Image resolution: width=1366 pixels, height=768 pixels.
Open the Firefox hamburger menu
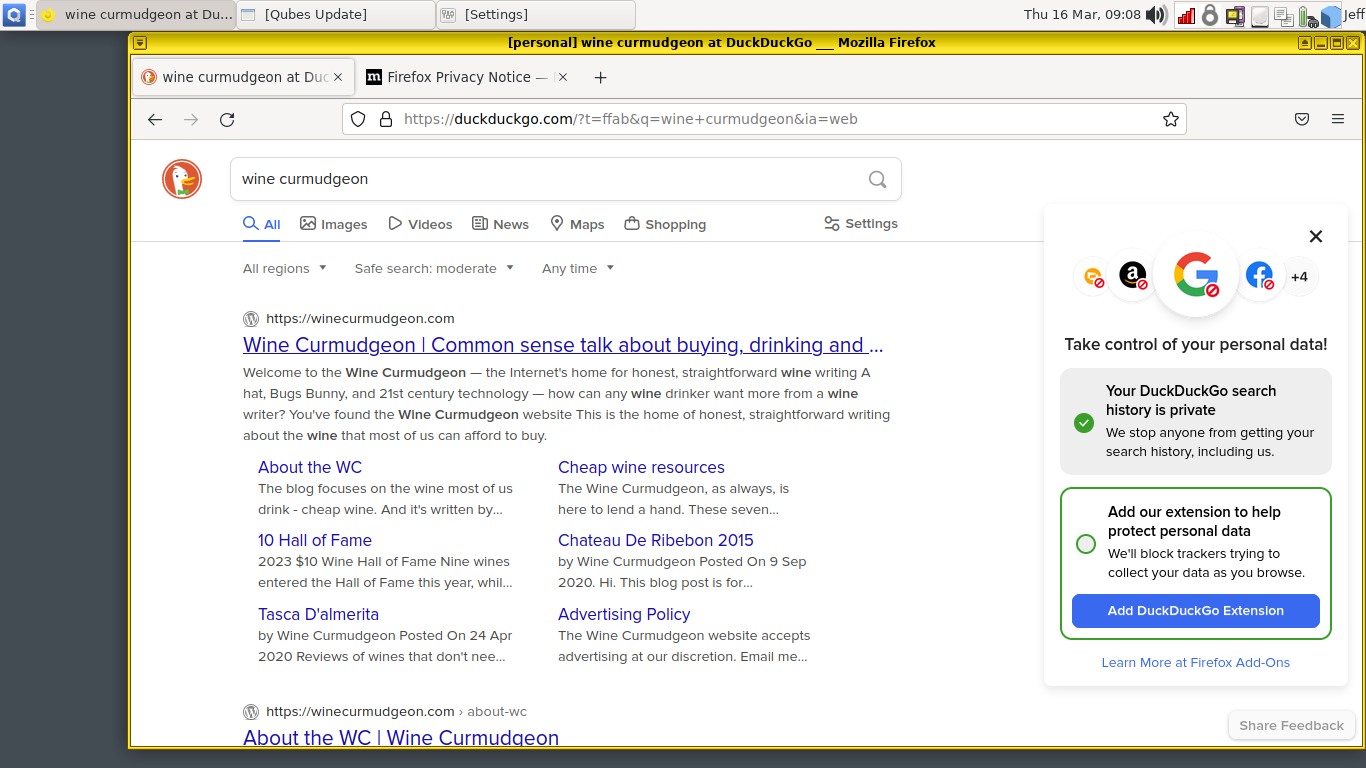(x=1338, y=119)
